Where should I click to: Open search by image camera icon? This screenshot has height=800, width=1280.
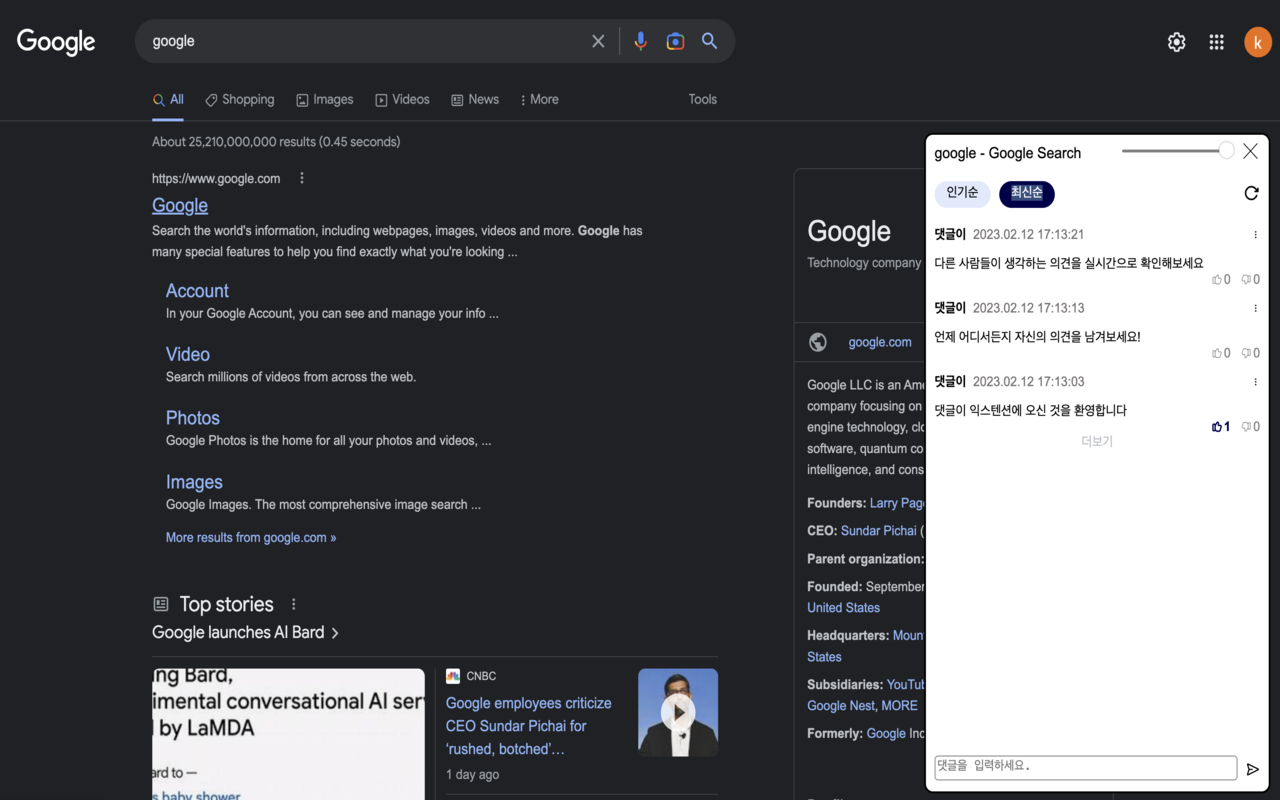coord(676,41)
